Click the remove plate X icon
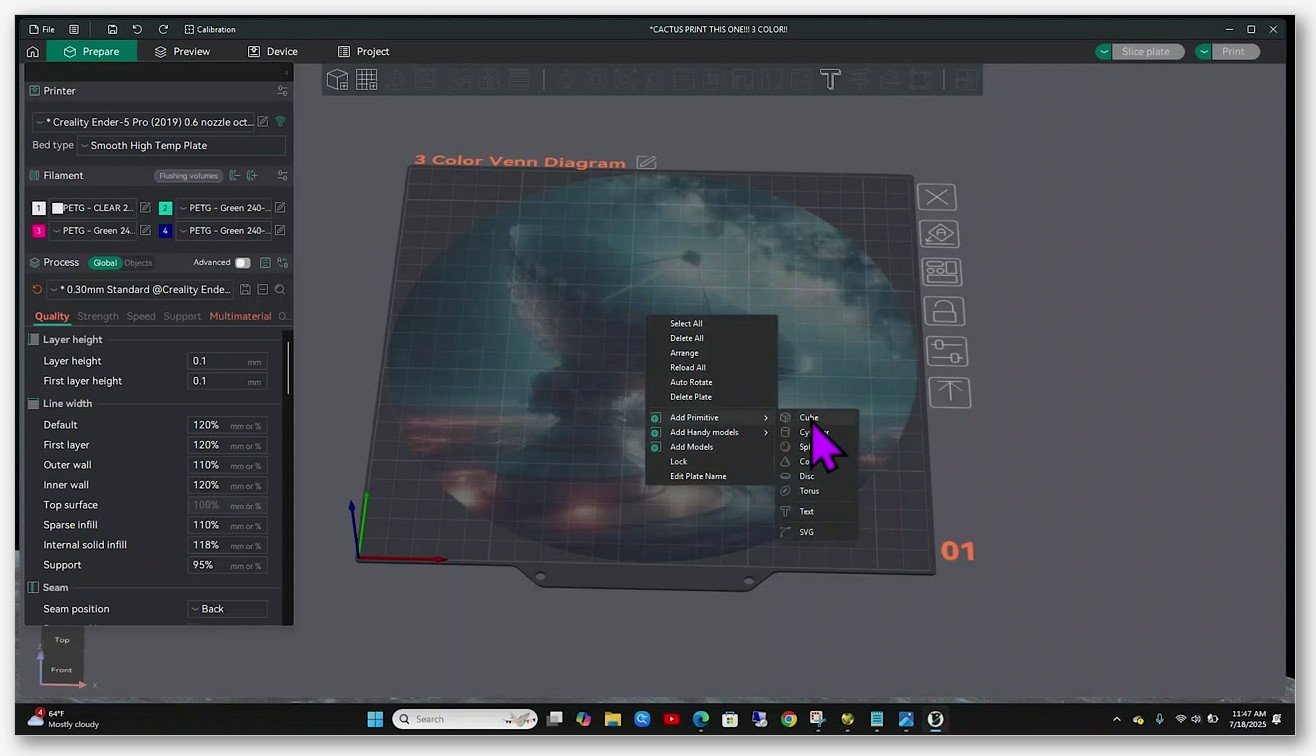Screen dimensions: 1316x756 point(937,197)
